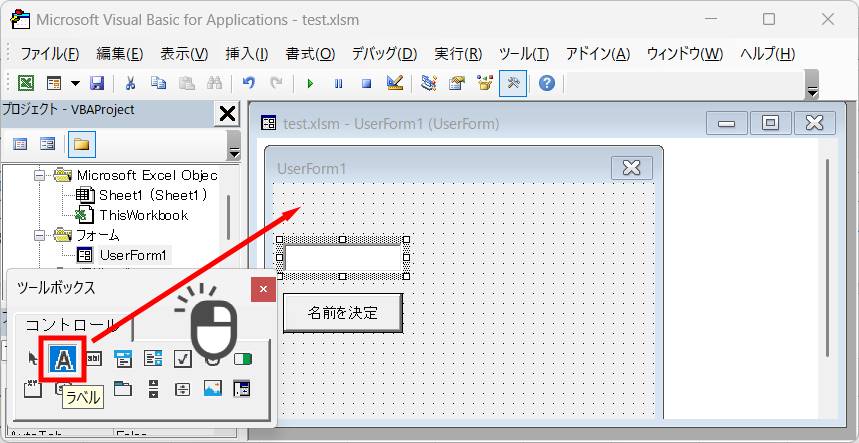Click the Microsoft Excel Objects folder label

(x=147, y=175)
